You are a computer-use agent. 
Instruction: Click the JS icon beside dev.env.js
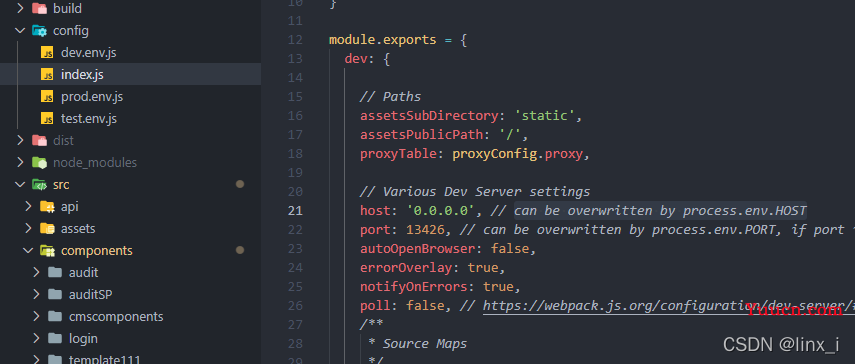(47, 53)
